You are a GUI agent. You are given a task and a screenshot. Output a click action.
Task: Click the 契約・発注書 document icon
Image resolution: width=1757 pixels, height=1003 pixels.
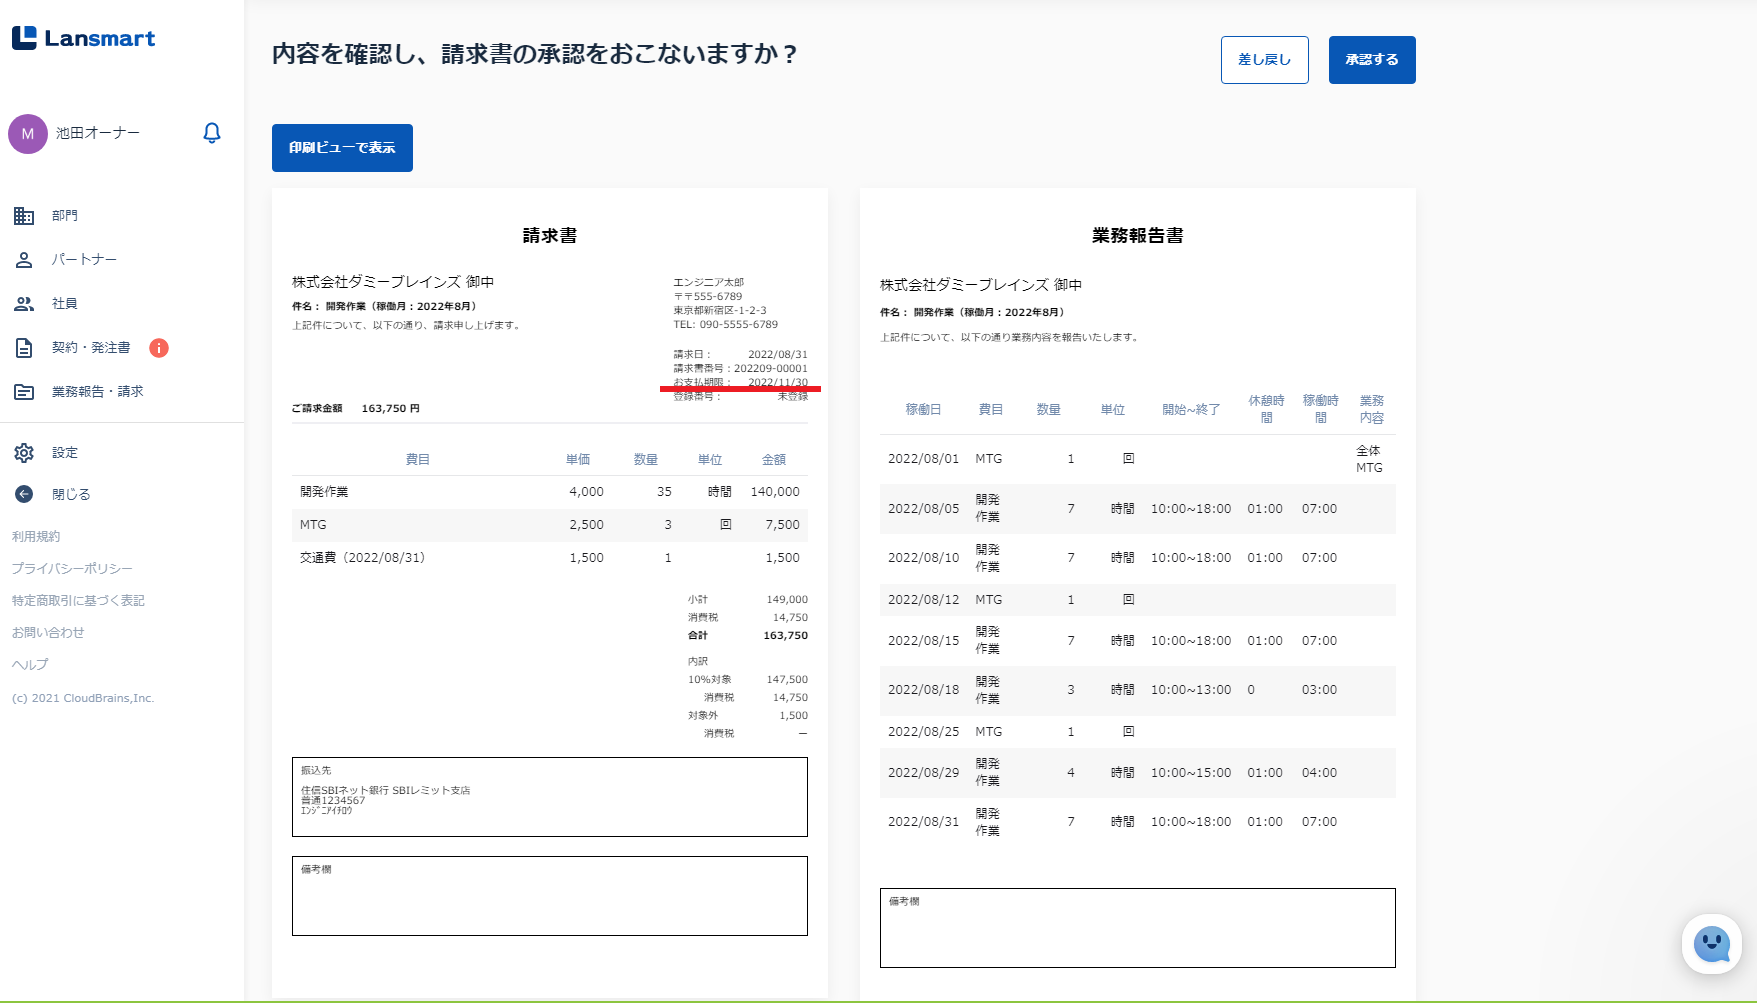click(x=24, y=348)
